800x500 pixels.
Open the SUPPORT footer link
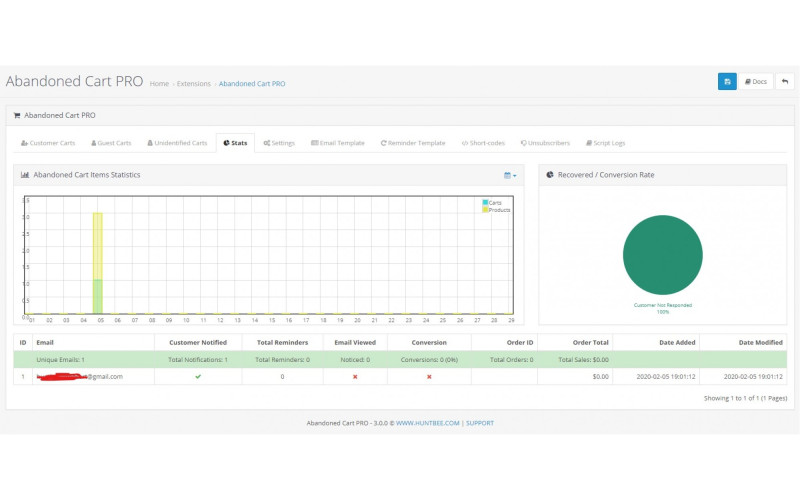pyautogui.click(x=479, y=423)
